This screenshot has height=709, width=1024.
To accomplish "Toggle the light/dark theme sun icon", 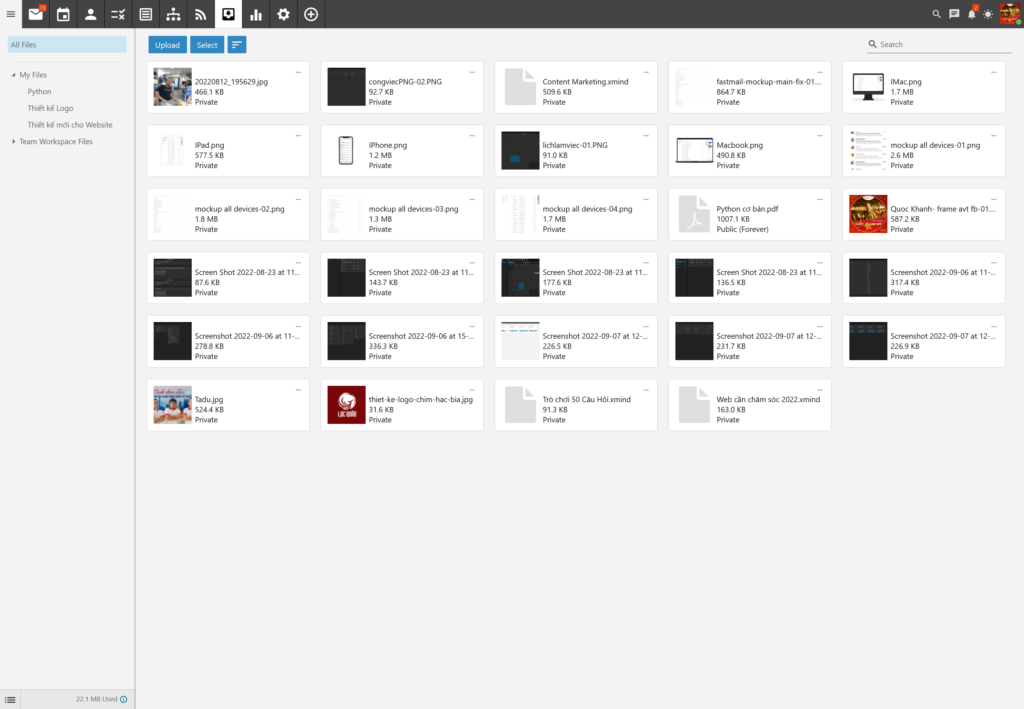I will coord(988,14).
